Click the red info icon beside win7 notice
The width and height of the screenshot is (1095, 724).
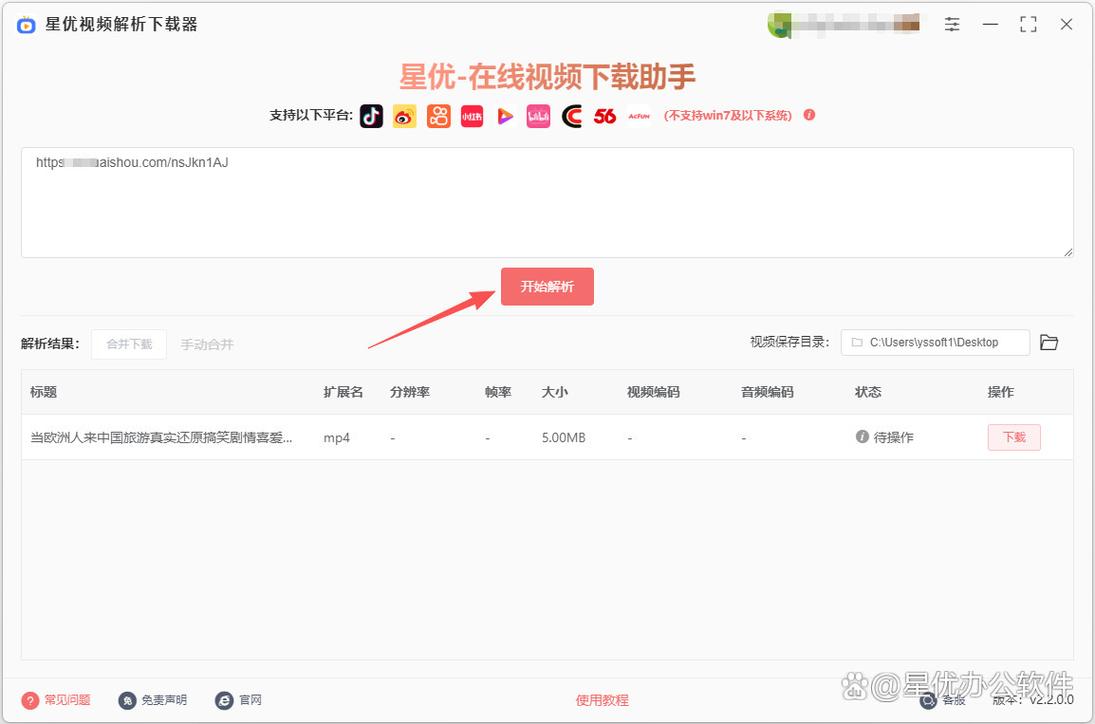[x=809, y=115]
